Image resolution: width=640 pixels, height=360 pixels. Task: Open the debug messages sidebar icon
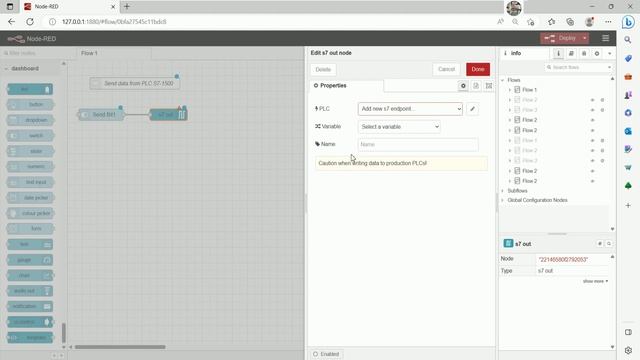[584, 53]
